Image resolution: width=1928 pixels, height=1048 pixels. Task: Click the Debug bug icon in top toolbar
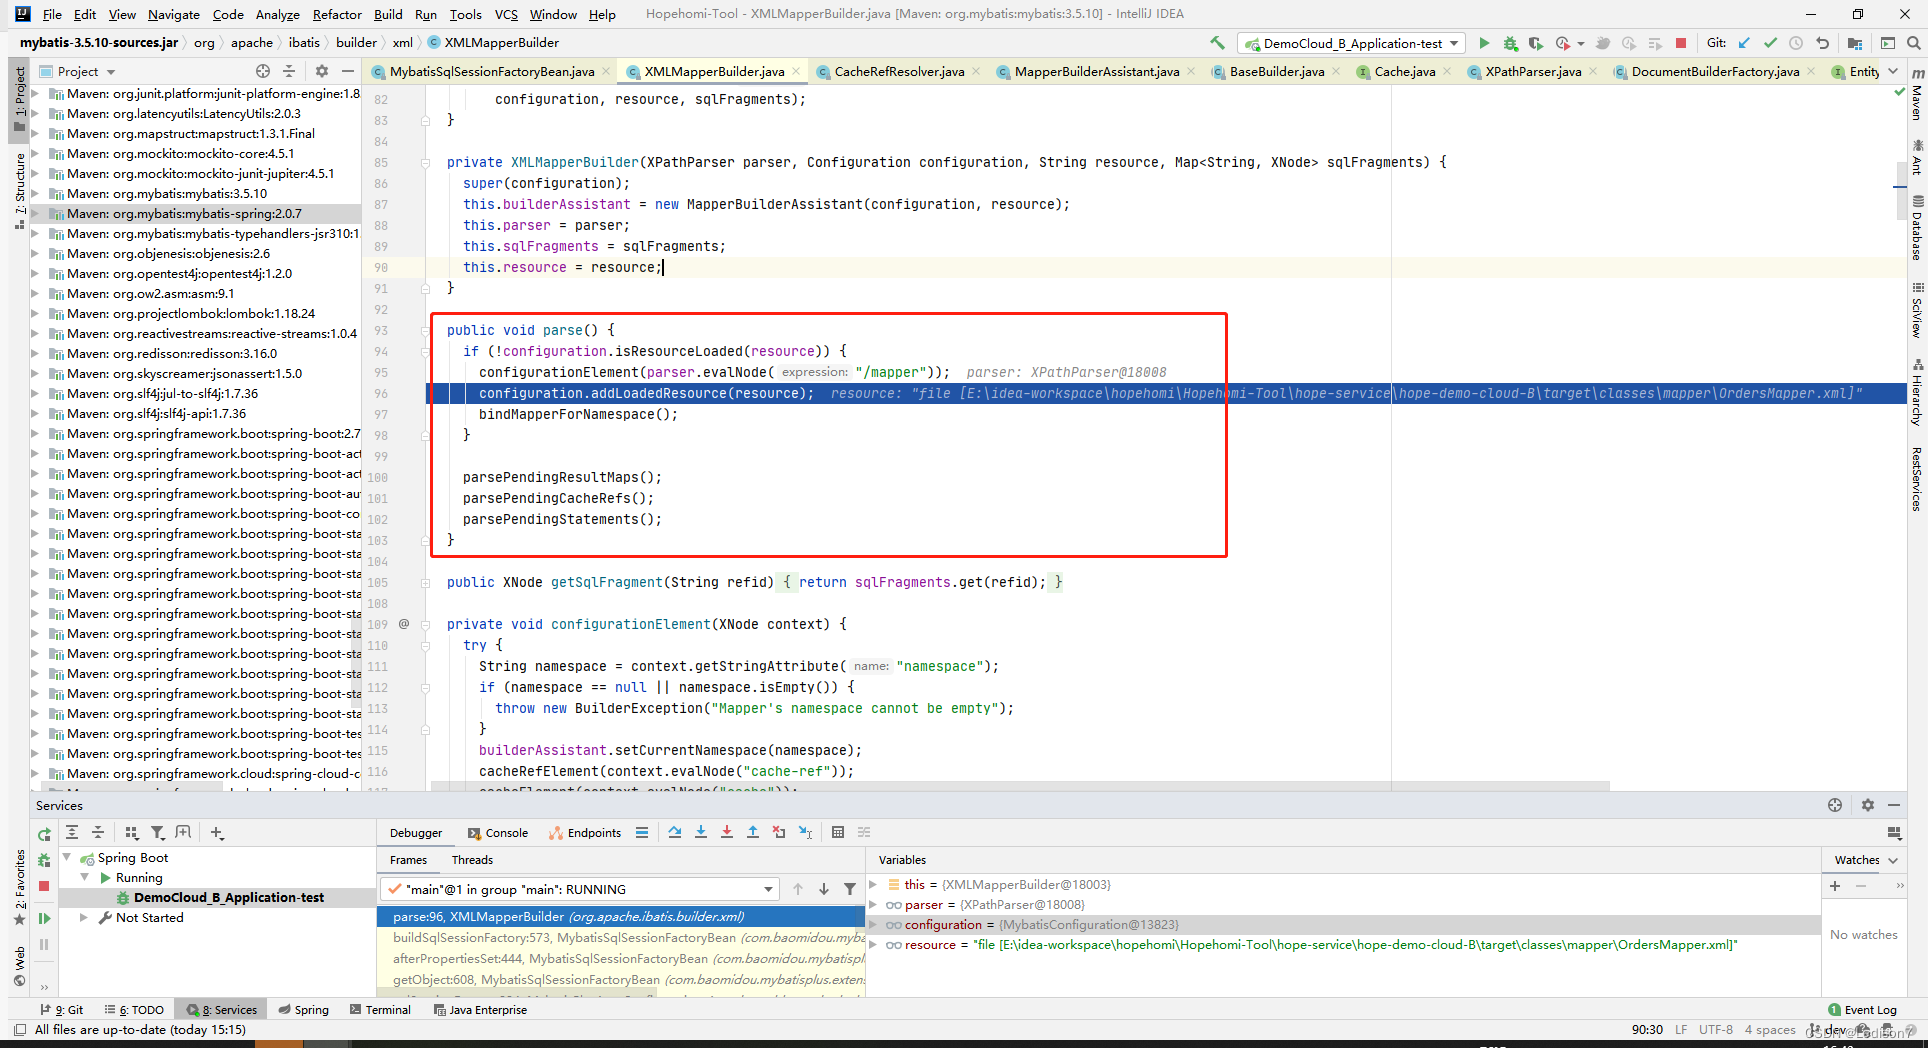coord(1510,43)
